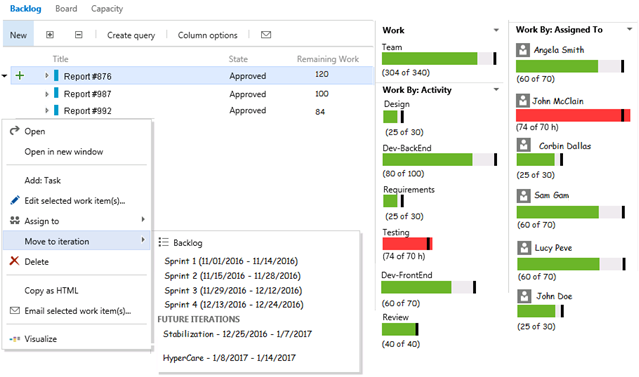Click the expand all plus icon in toolbar
The height and width of the screenshot is (377, 639).
click(50, 35)
